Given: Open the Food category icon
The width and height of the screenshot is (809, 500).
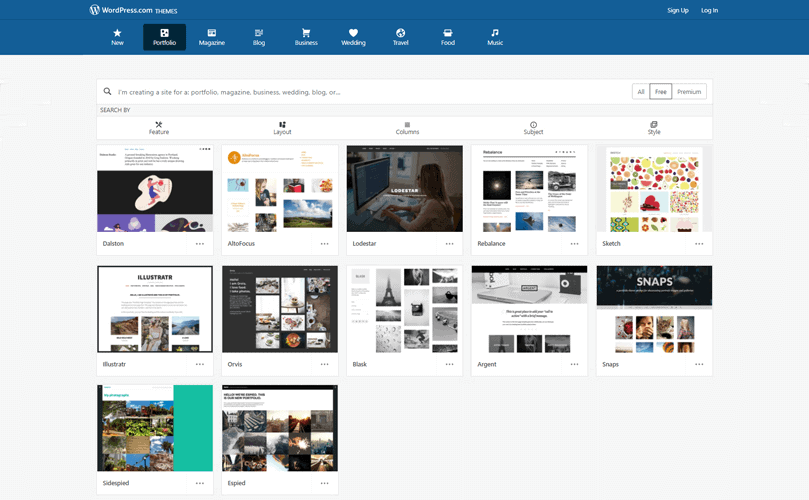Looking at the screenshot, I should 448,33.
